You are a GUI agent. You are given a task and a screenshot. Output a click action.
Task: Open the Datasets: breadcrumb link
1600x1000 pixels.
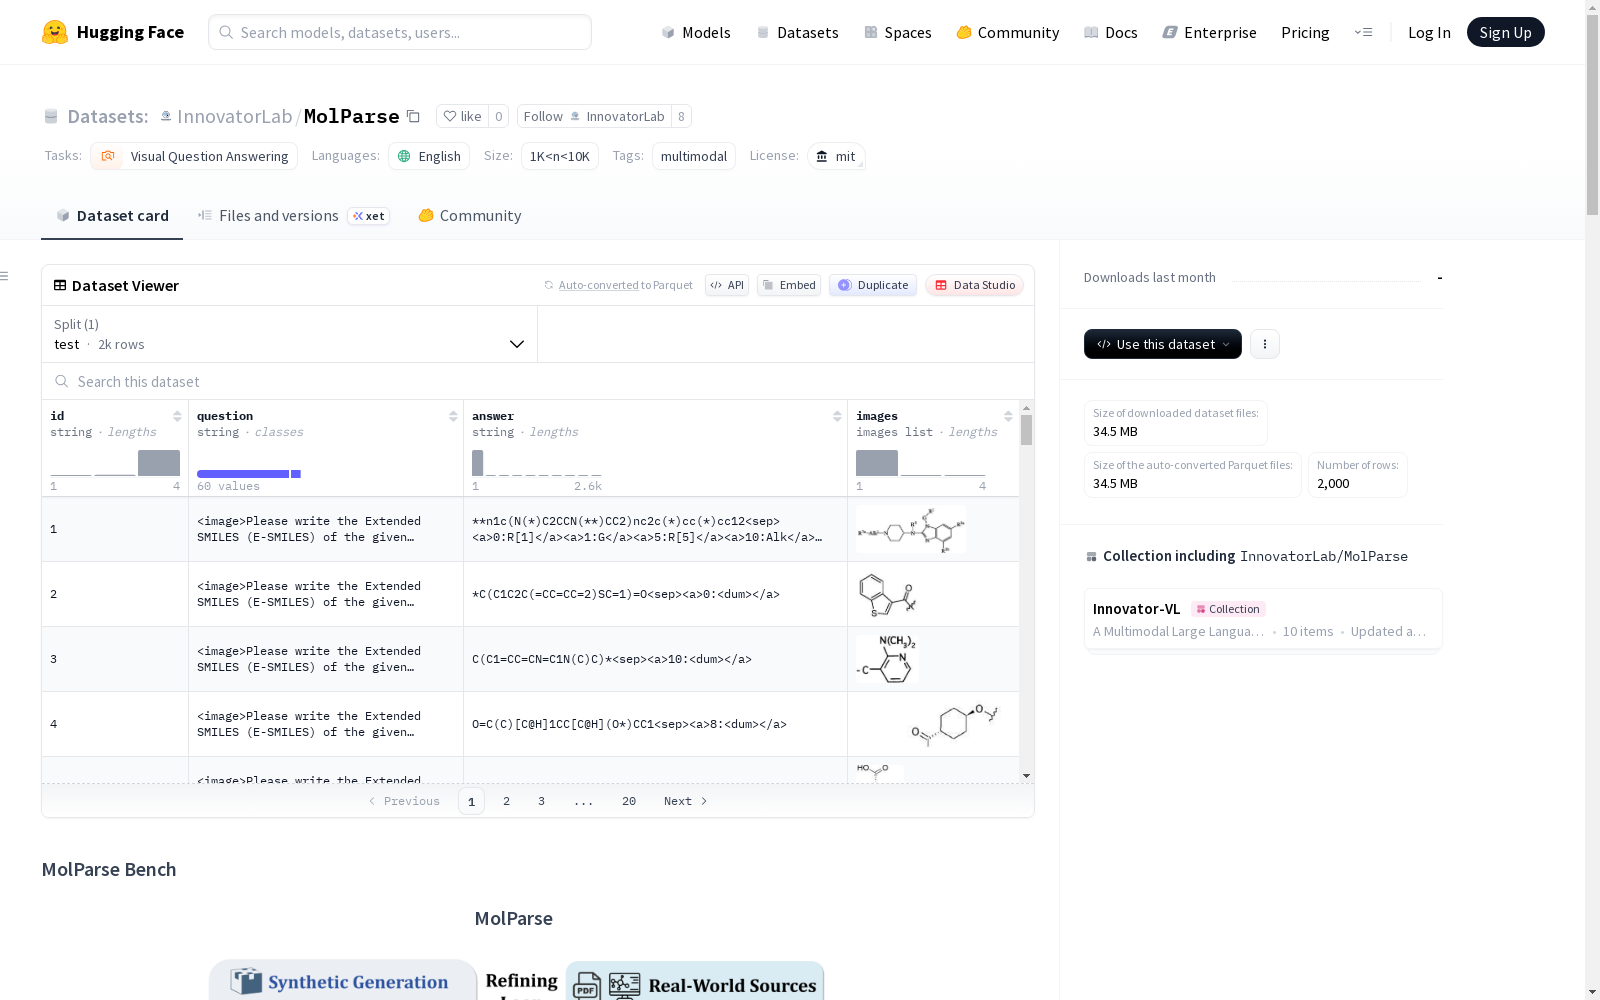click(108, 116)
